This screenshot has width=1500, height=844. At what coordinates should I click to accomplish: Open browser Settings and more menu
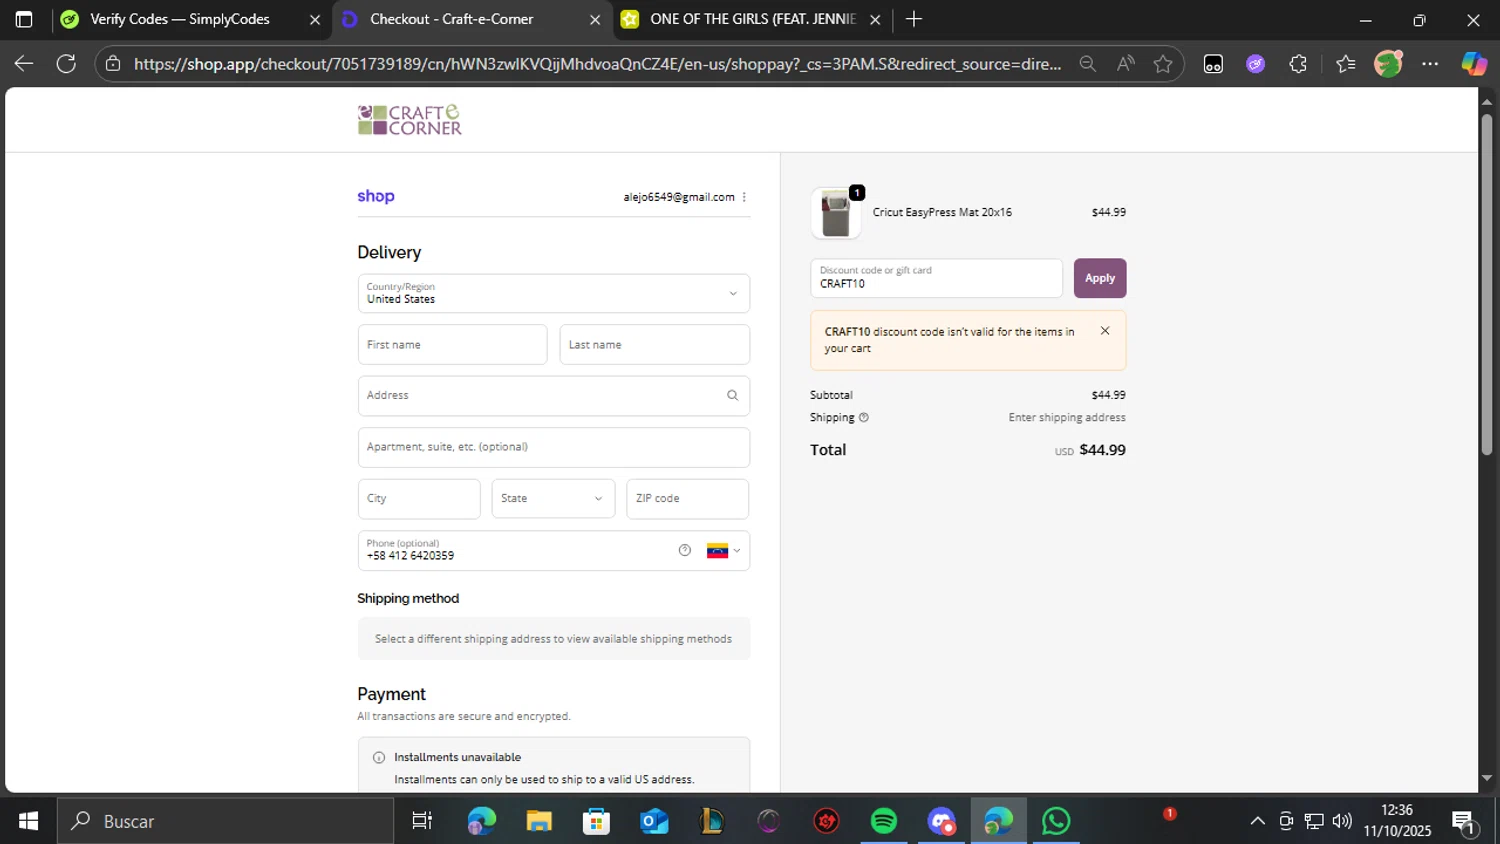coord(1430,64)
